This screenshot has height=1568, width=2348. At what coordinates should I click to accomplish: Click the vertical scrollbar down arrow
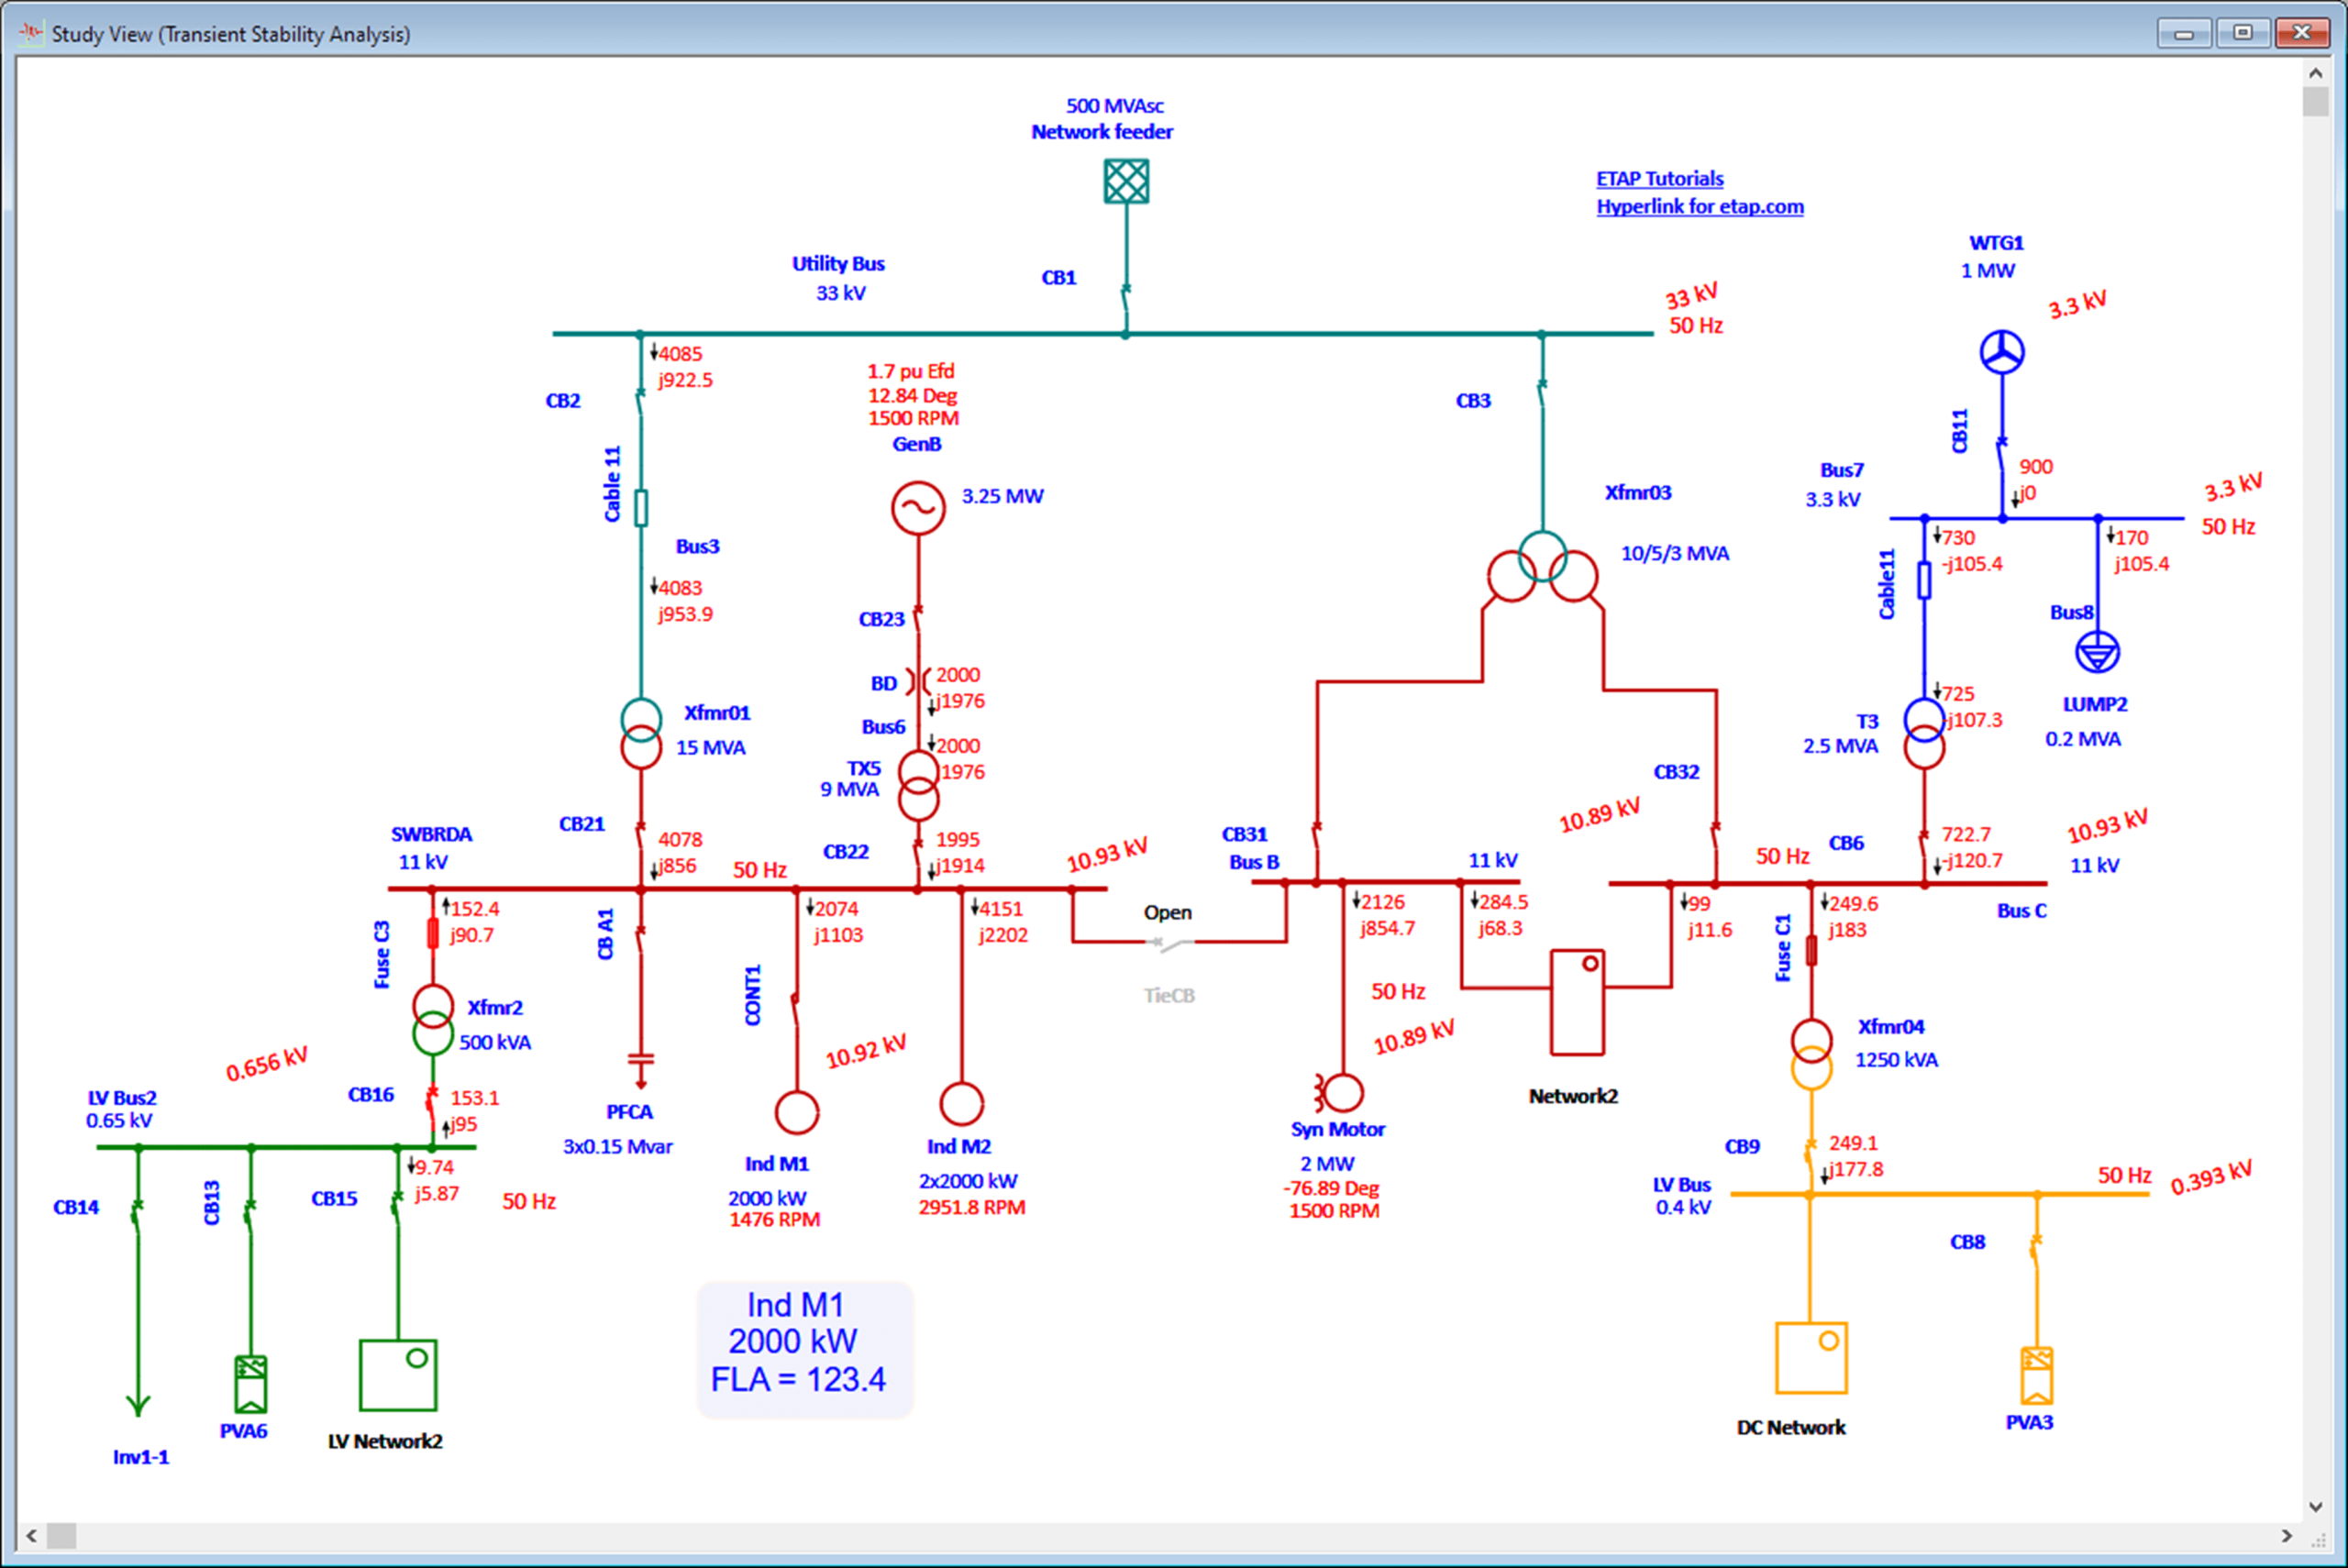tap(2316, 1507)
